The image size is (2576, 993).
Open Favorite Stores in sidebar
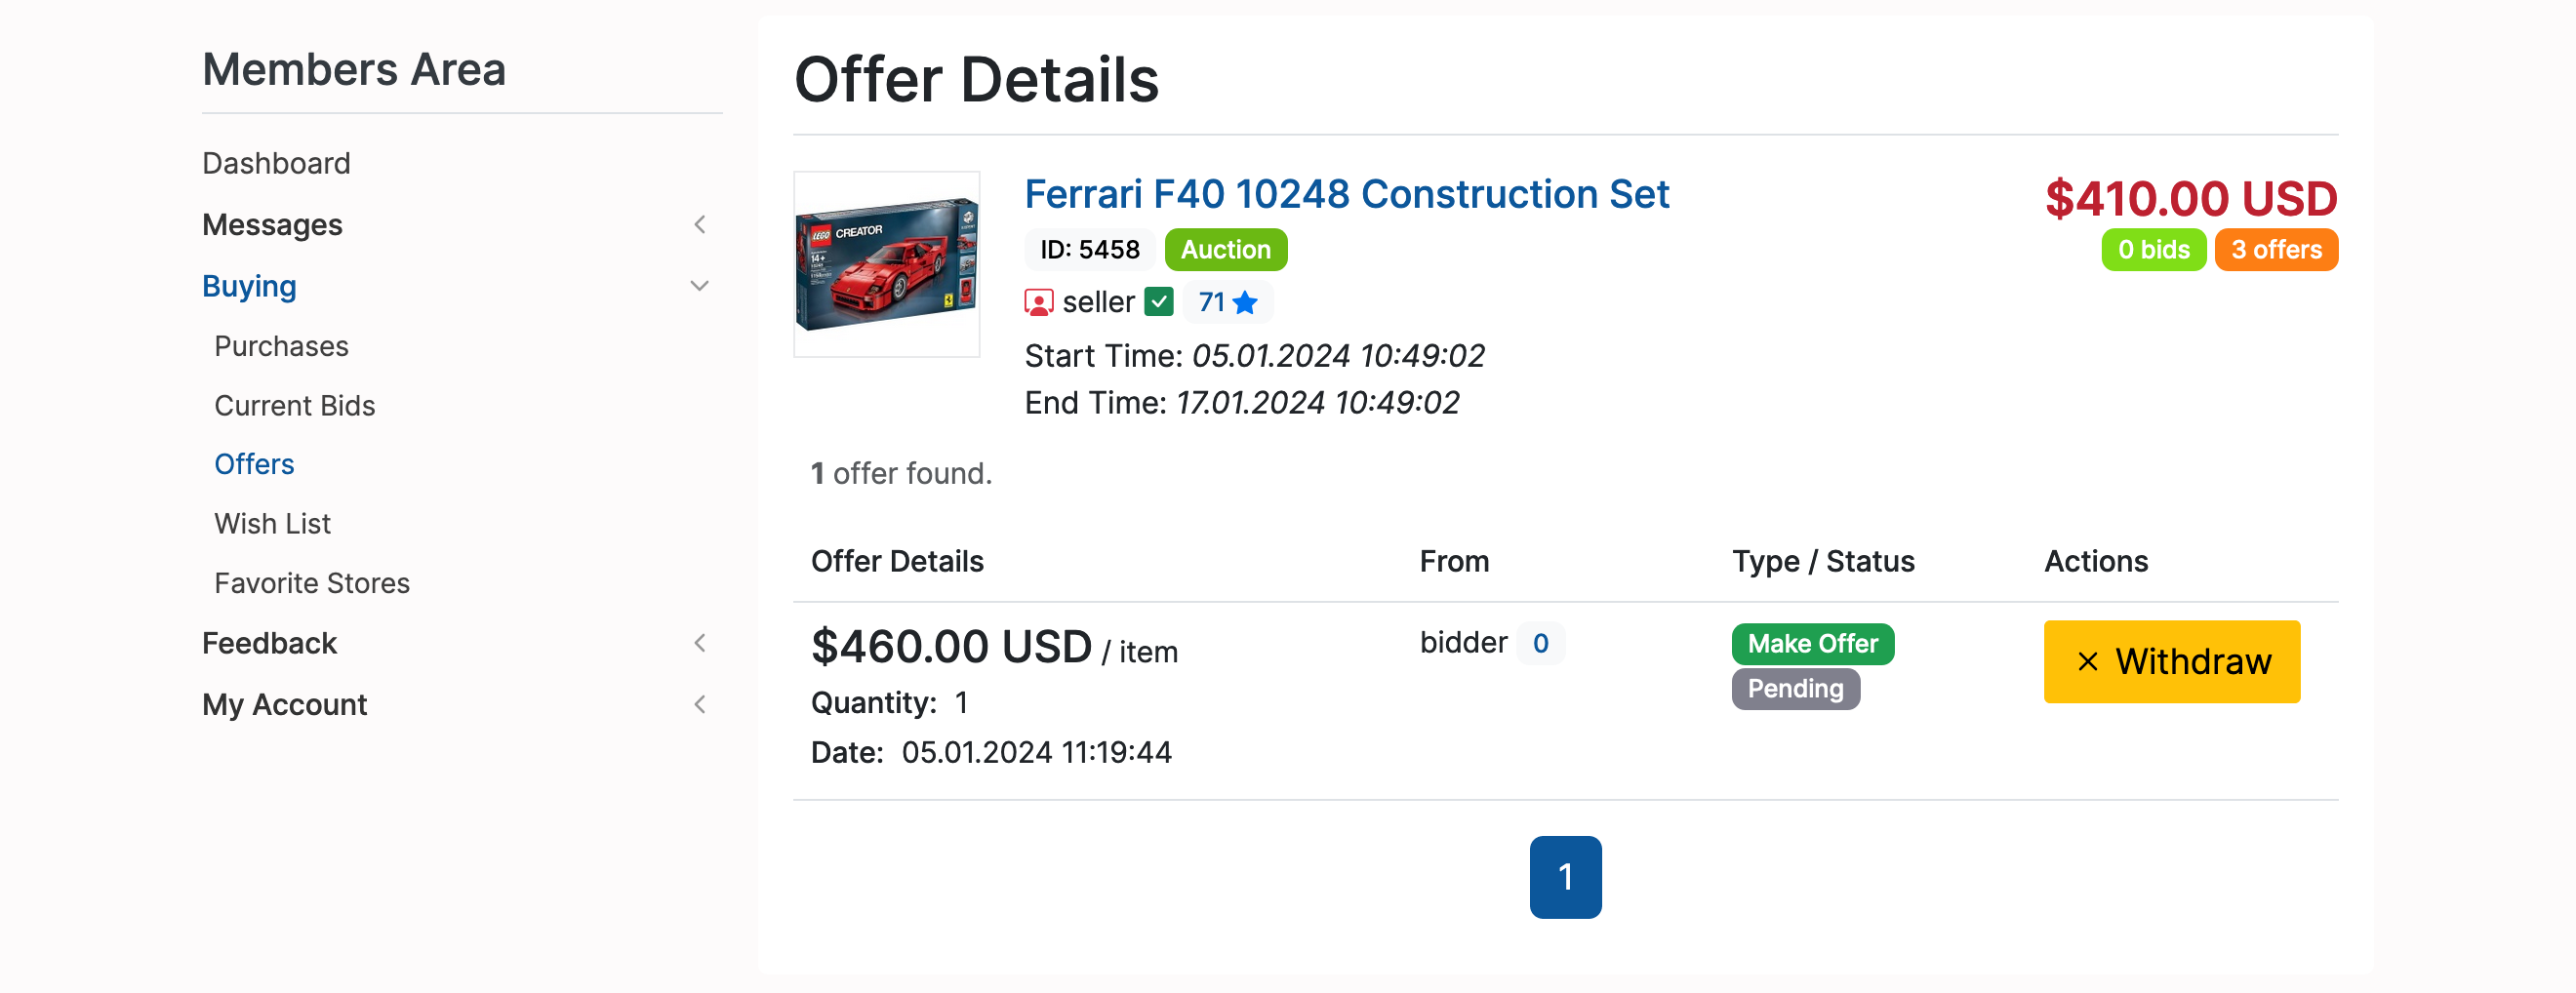(312, 583)
